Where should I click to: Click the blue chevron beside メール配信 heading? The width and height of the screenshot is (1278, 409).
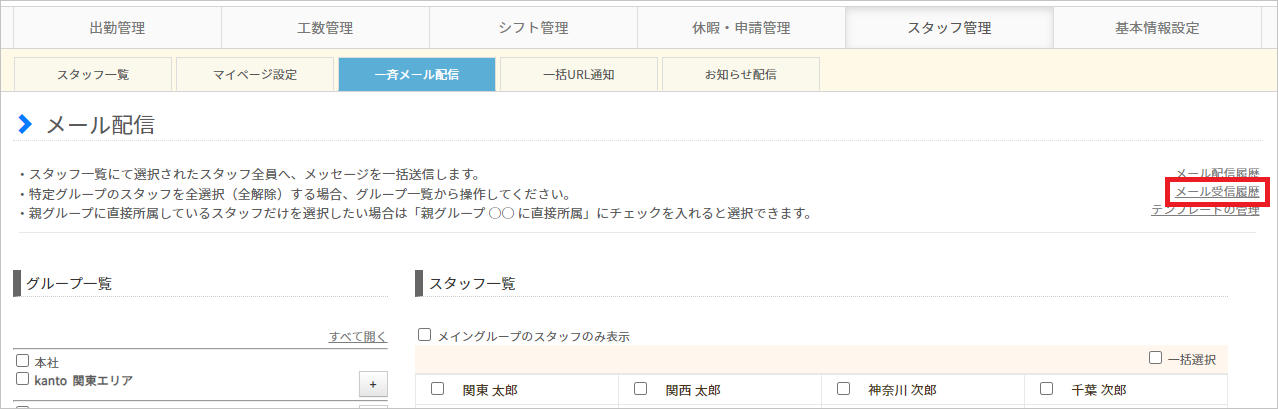(26, 125)
